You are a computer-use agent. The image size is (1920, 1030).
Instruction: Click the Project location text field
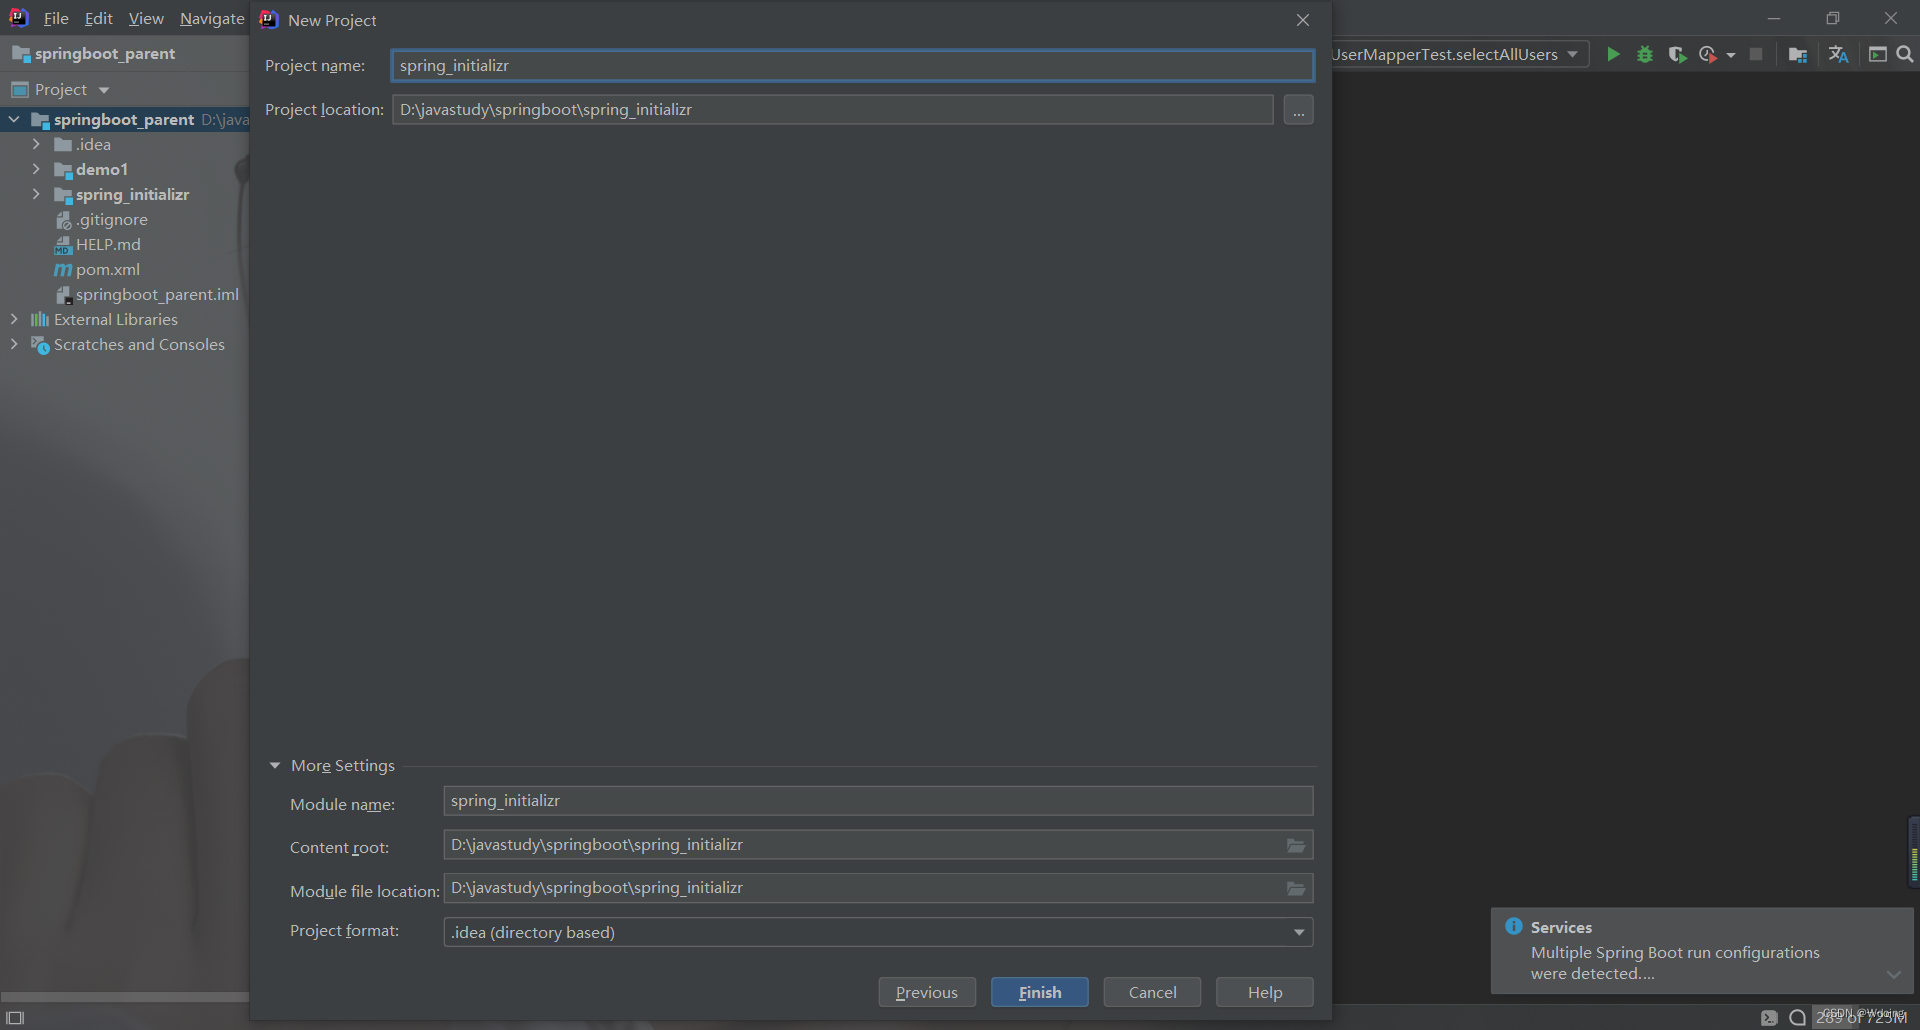click(832, 110)
